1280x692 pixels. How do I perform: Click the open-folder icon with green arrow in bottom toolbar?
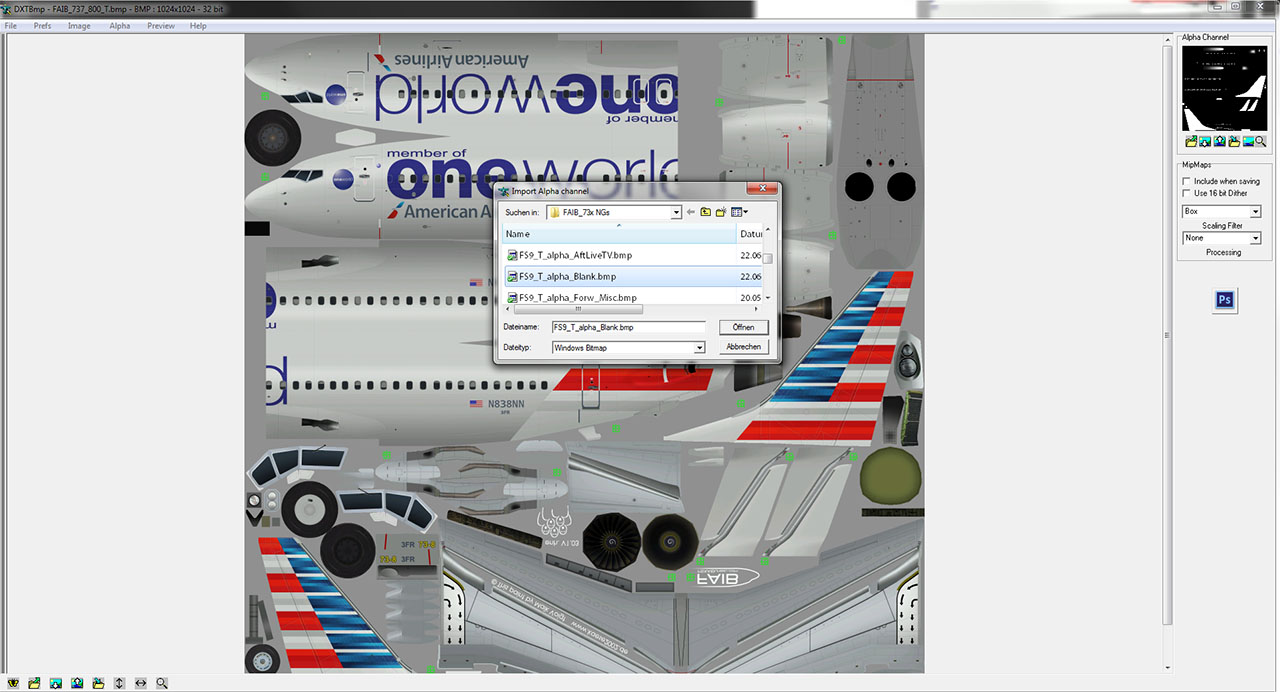[34, 683]
